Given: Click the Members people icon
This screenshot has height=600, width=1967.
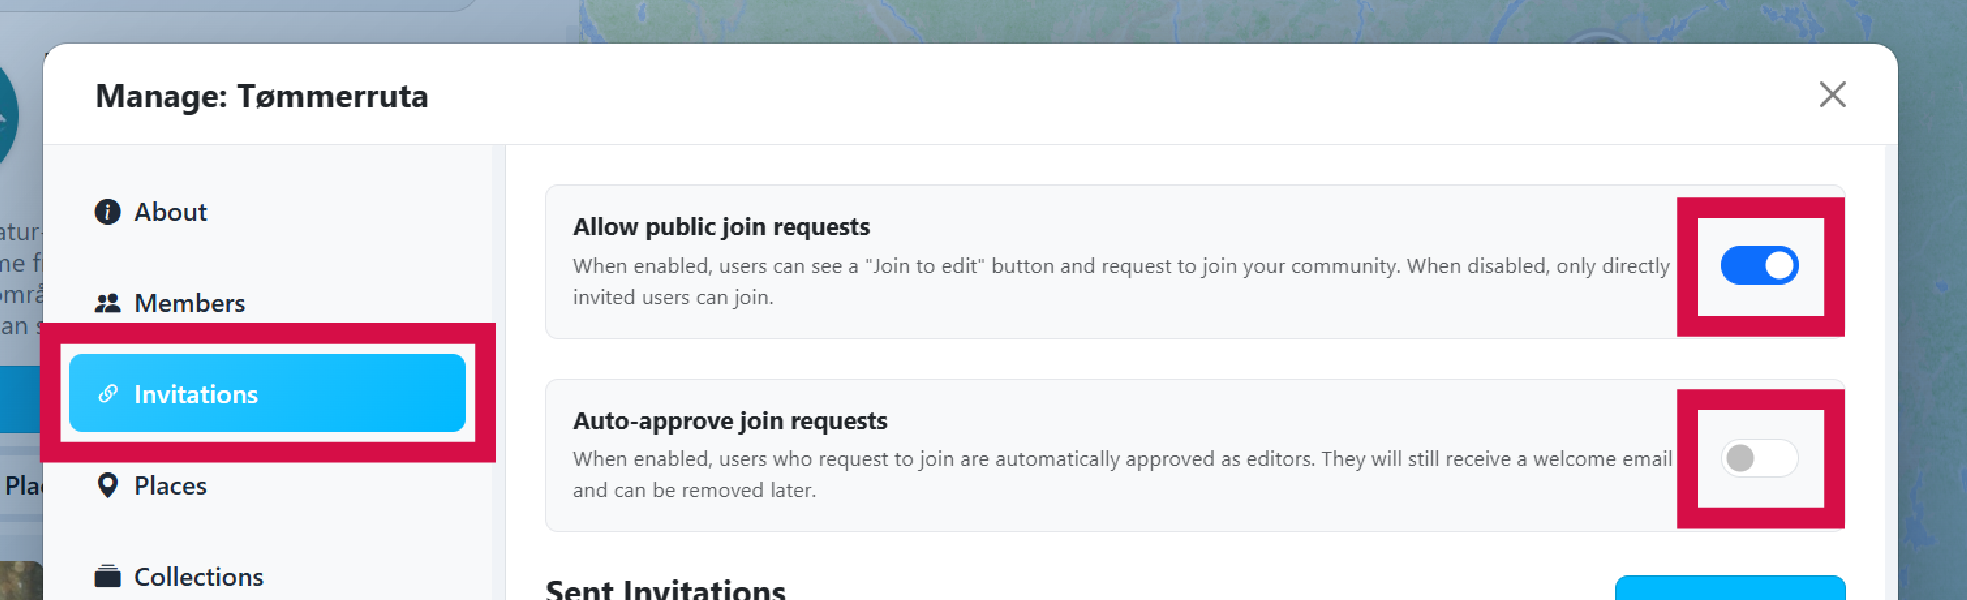Looking at the screenshot, I should coord(107,303).
